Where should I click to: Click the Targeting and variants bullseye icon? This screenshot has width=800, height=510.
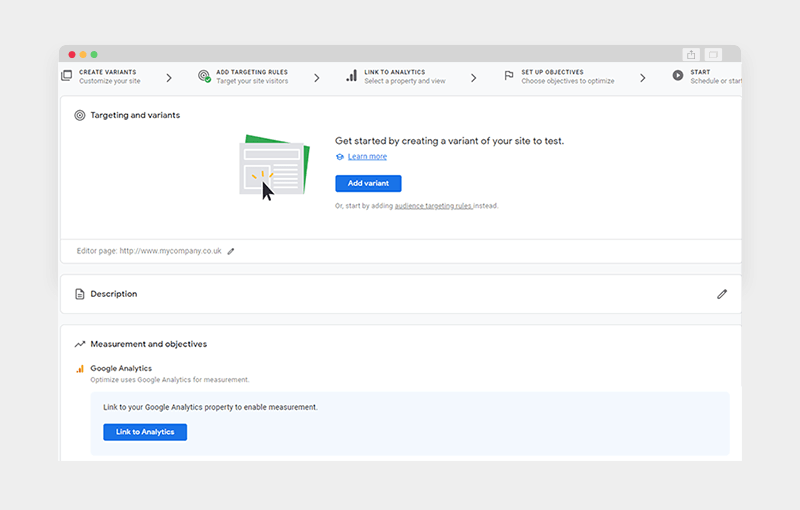tap(80, 115)
